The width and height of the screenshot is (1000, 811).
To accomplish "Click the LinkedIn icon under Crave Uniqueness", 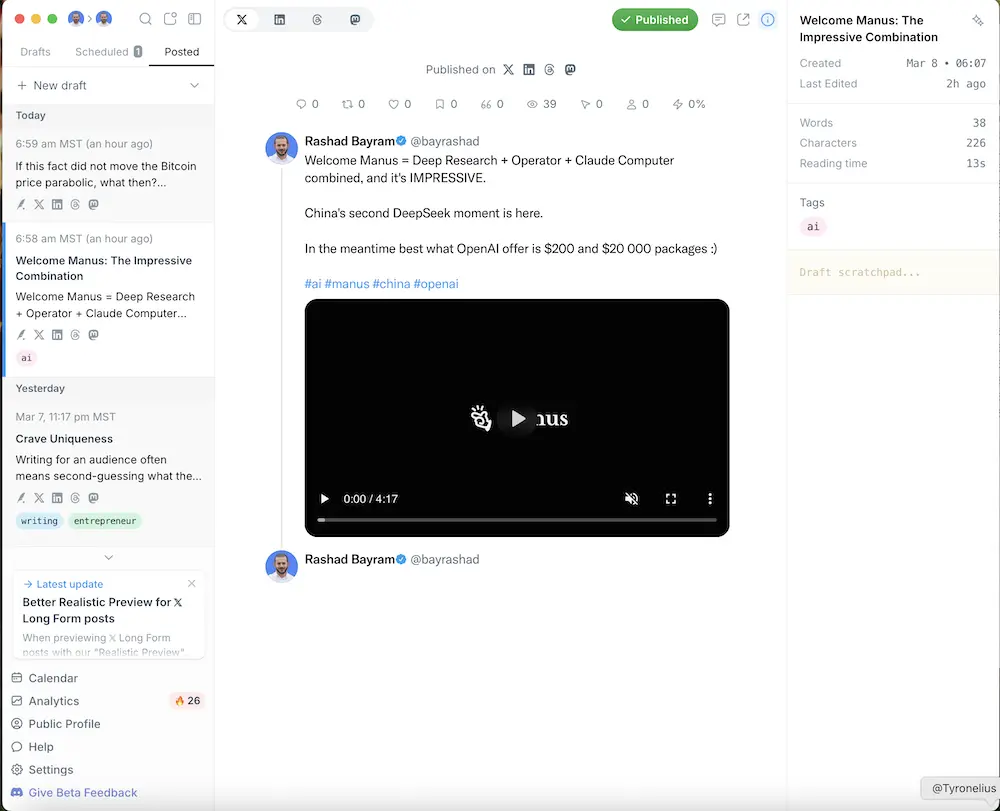I will [x=57, y=498].
